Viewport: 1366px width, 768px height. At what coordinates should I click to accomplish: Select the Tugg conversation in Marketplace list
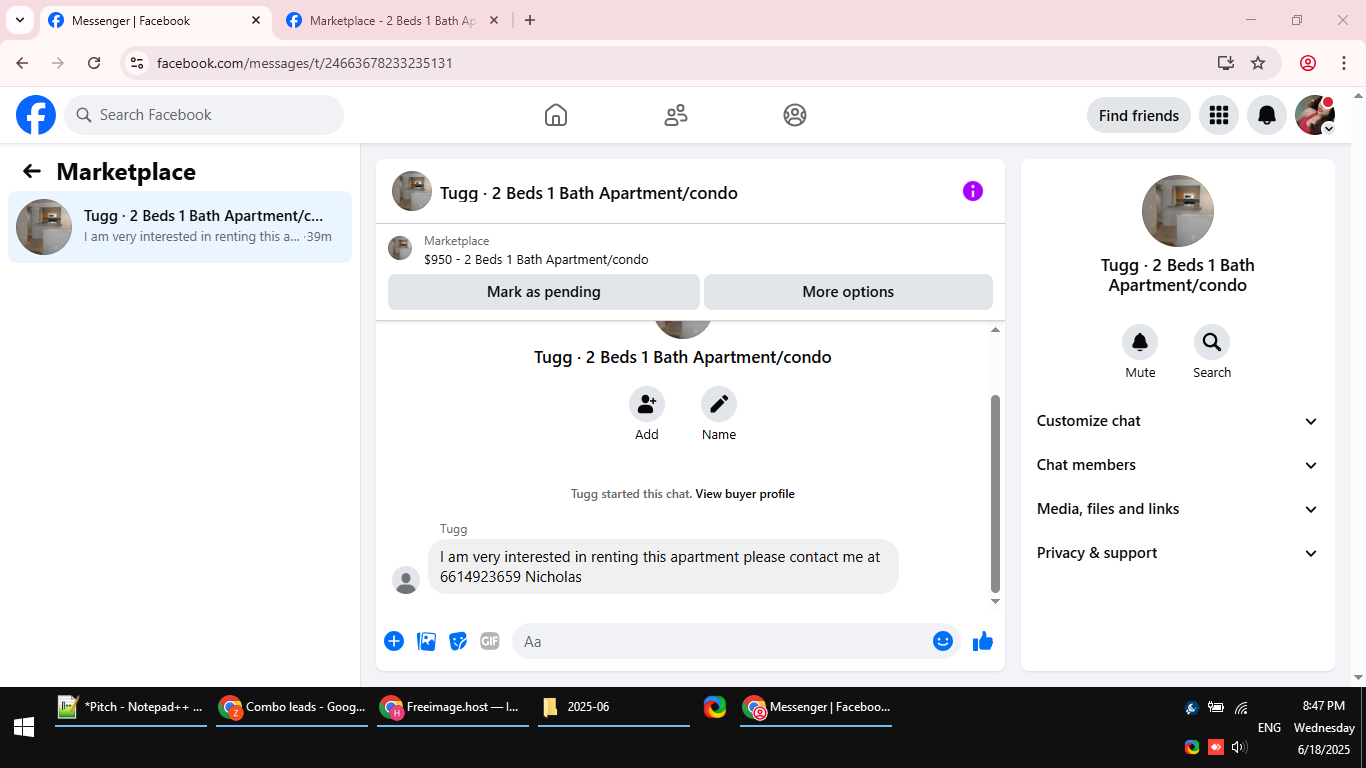point(180,227)
